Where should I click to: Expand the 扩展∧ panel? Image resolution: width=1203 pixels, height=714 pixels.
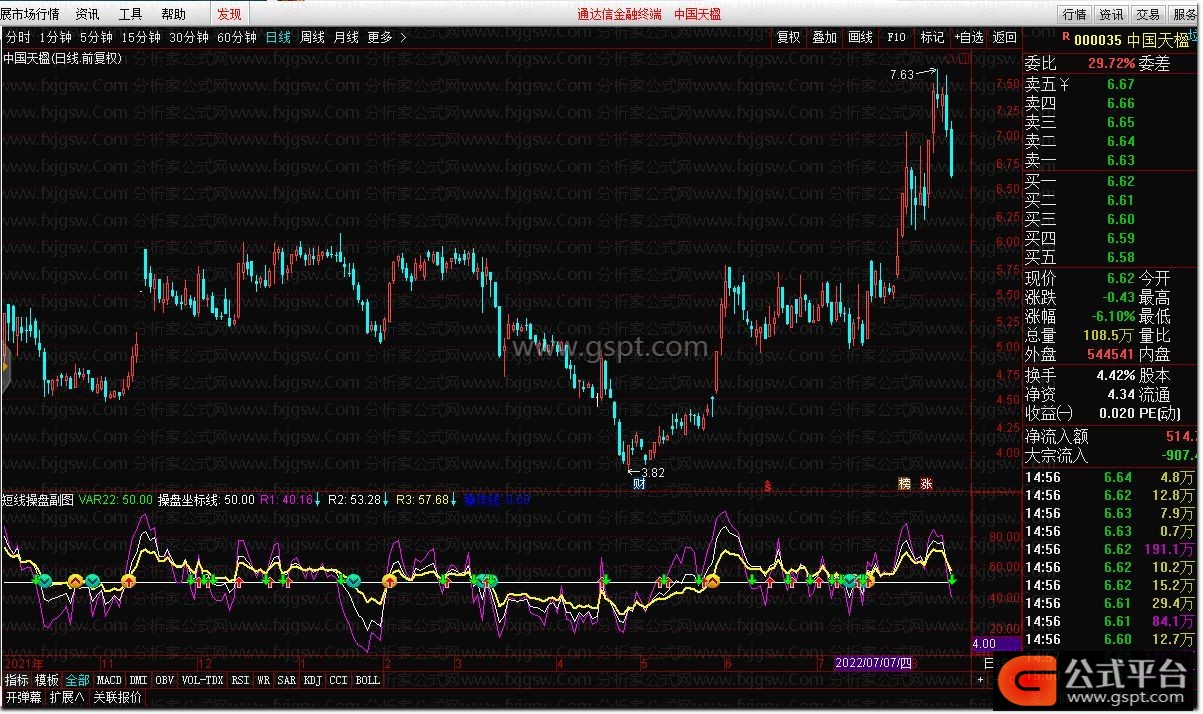(x=67, y=698)
